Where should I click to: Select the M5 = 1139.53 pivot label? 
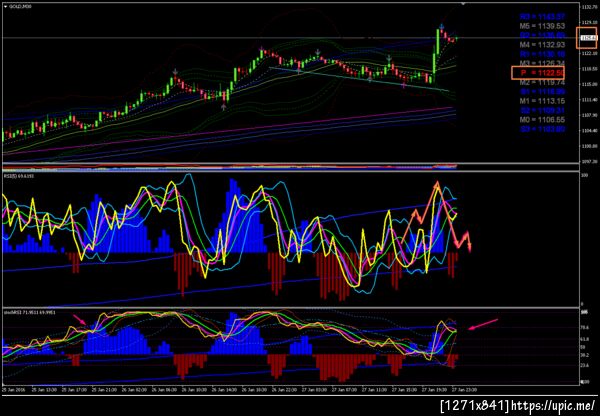[542, 26]
